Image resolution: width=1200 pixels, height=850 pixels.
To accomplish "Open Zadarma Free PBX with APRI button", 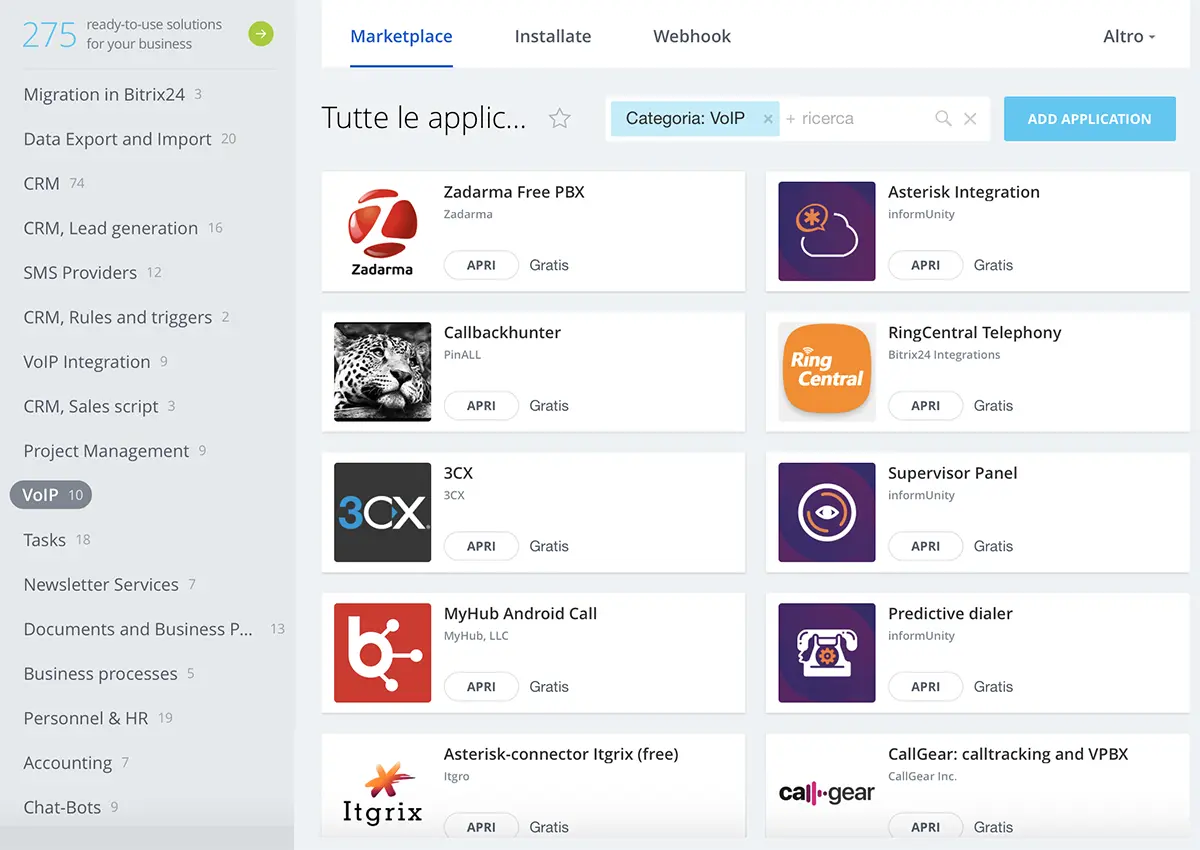I will coord(481,265).
